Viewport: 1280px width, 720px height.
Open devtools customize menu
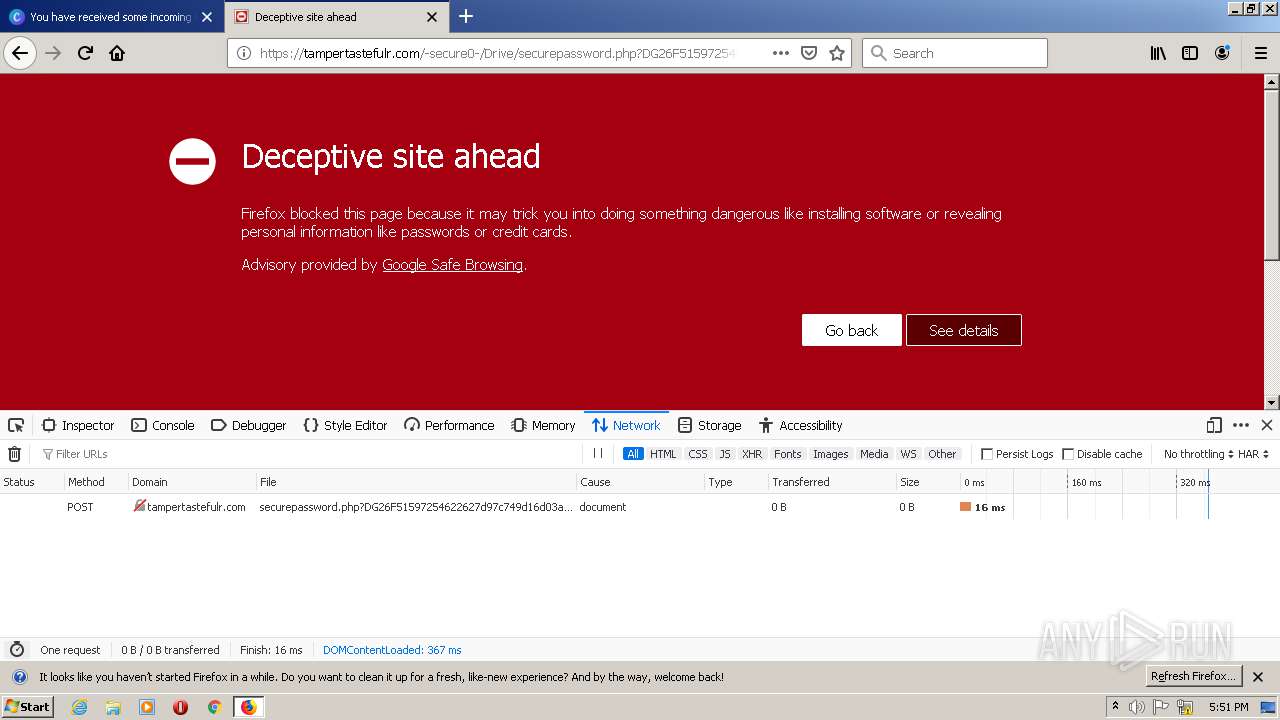click(x=1241, y=425)
